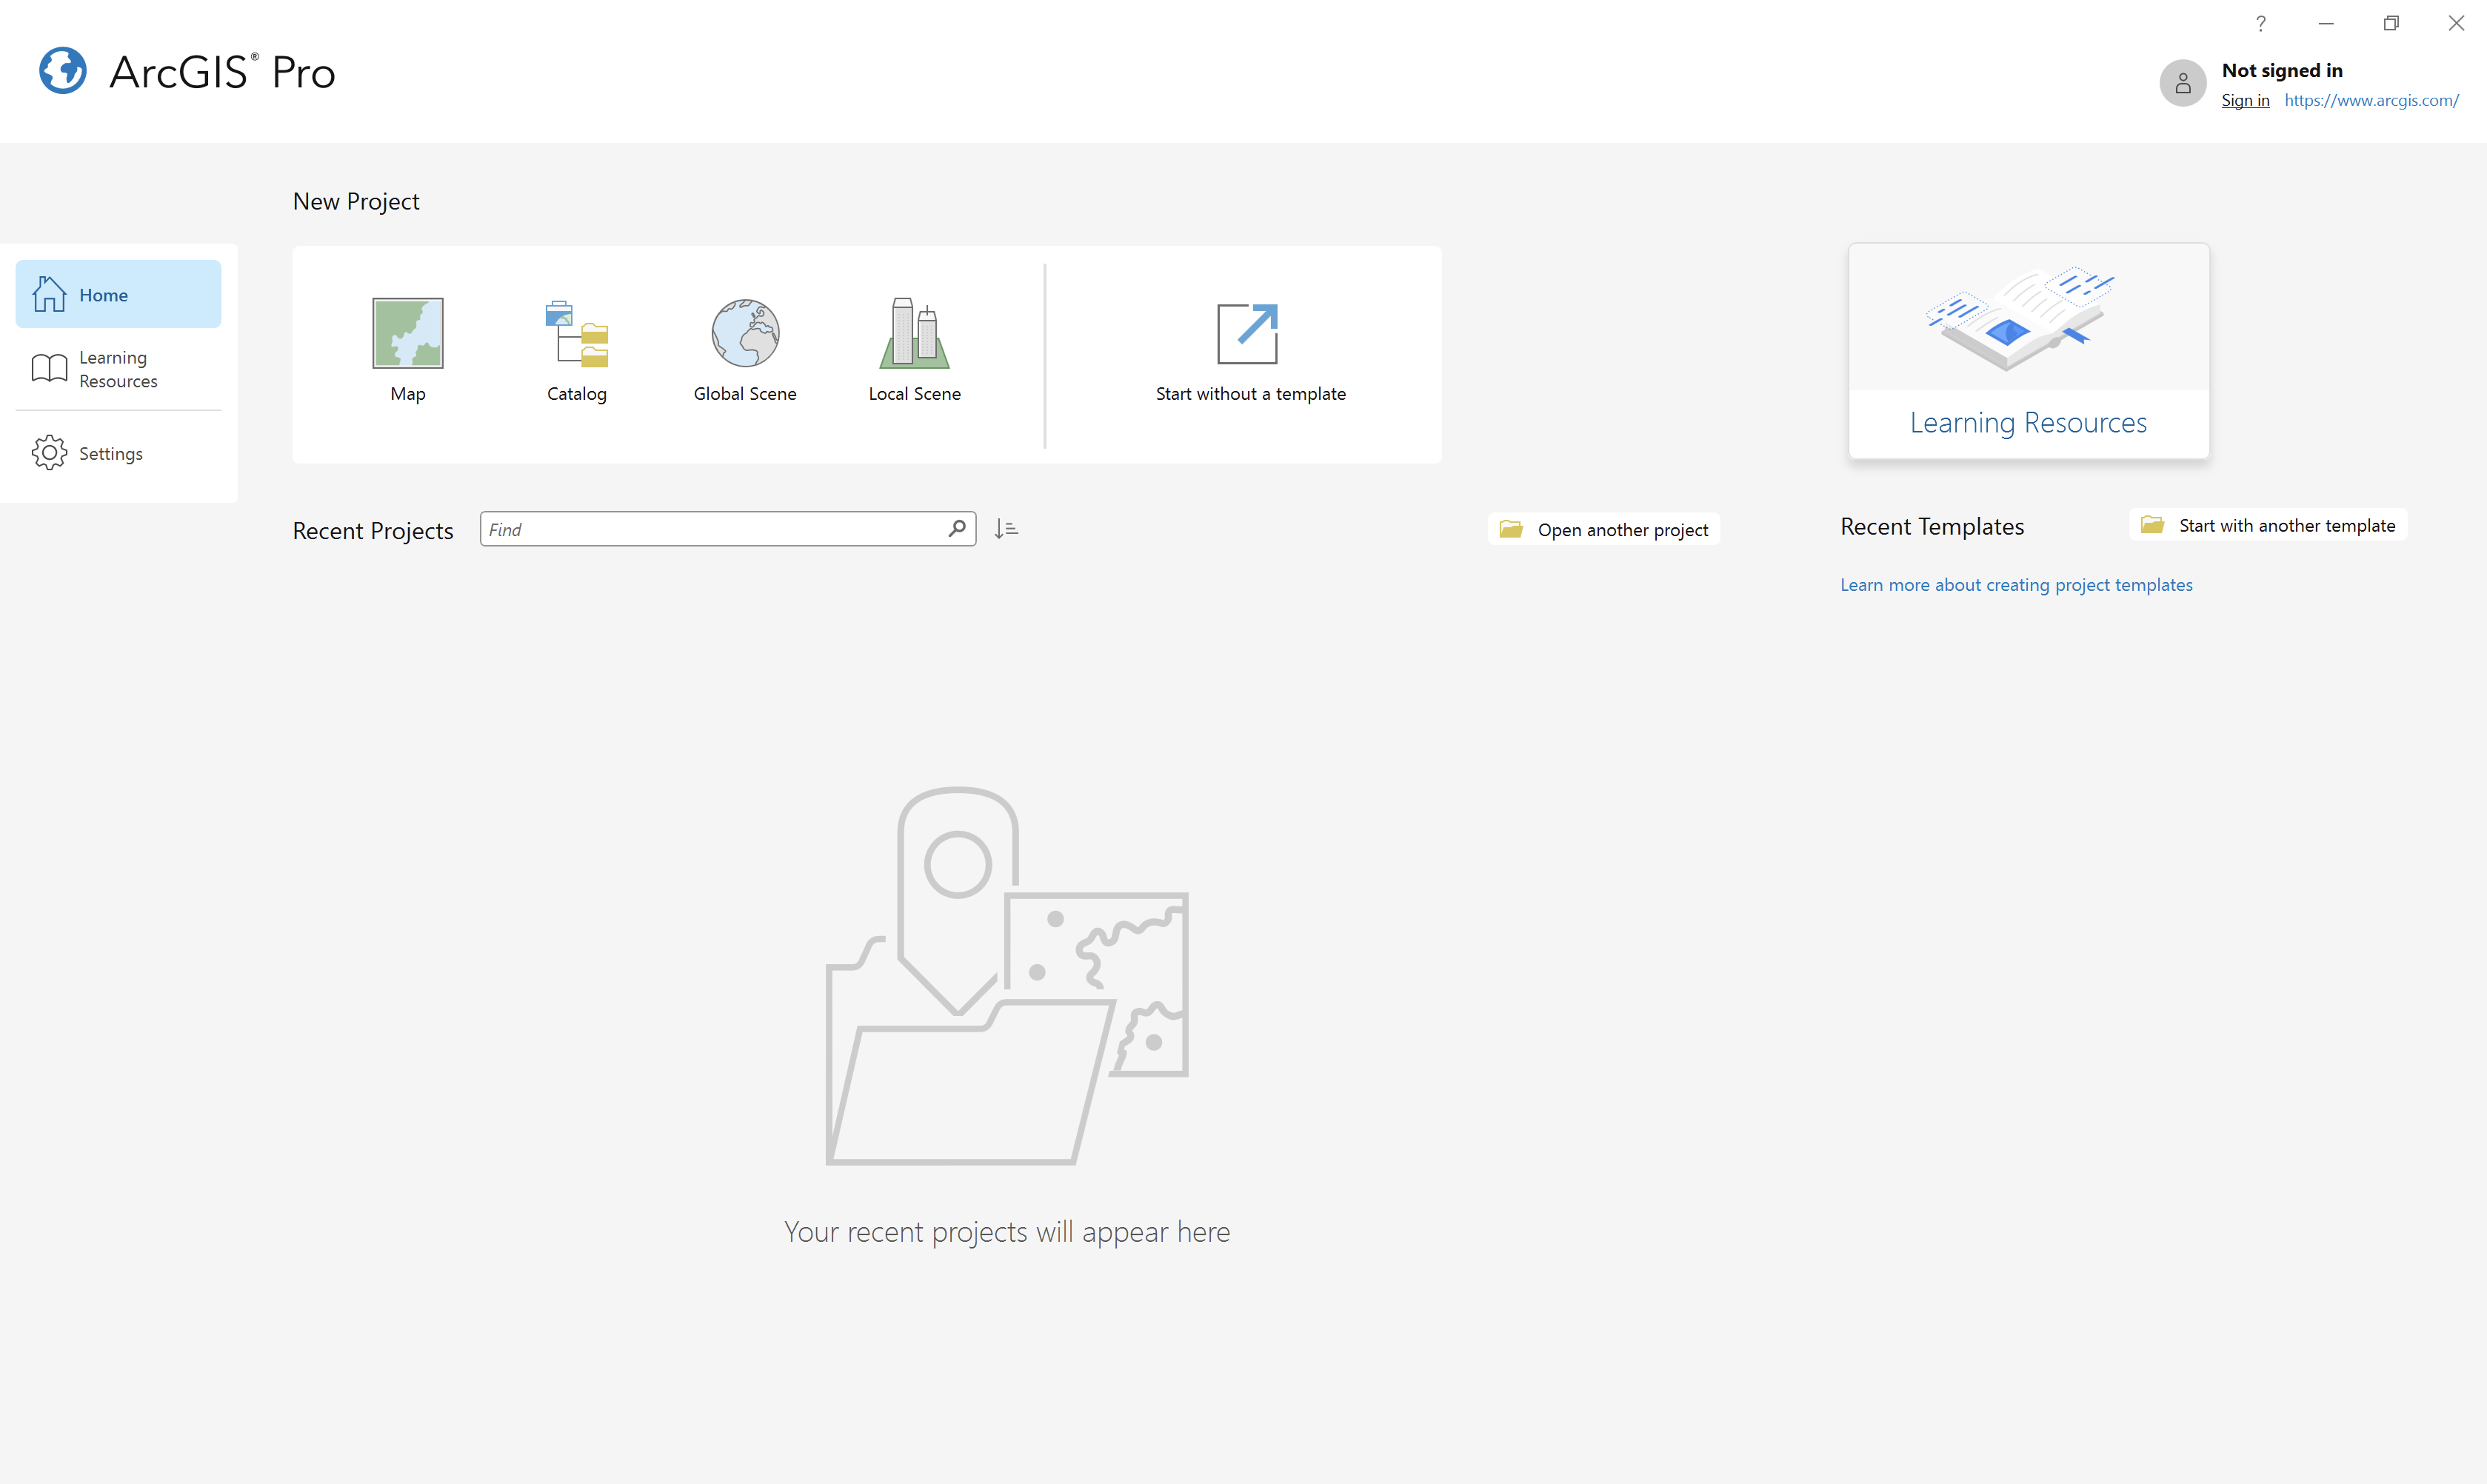2487x1484 pixels.
Task: Open the arcgis.com portal link
Action: coord(2371,100)
